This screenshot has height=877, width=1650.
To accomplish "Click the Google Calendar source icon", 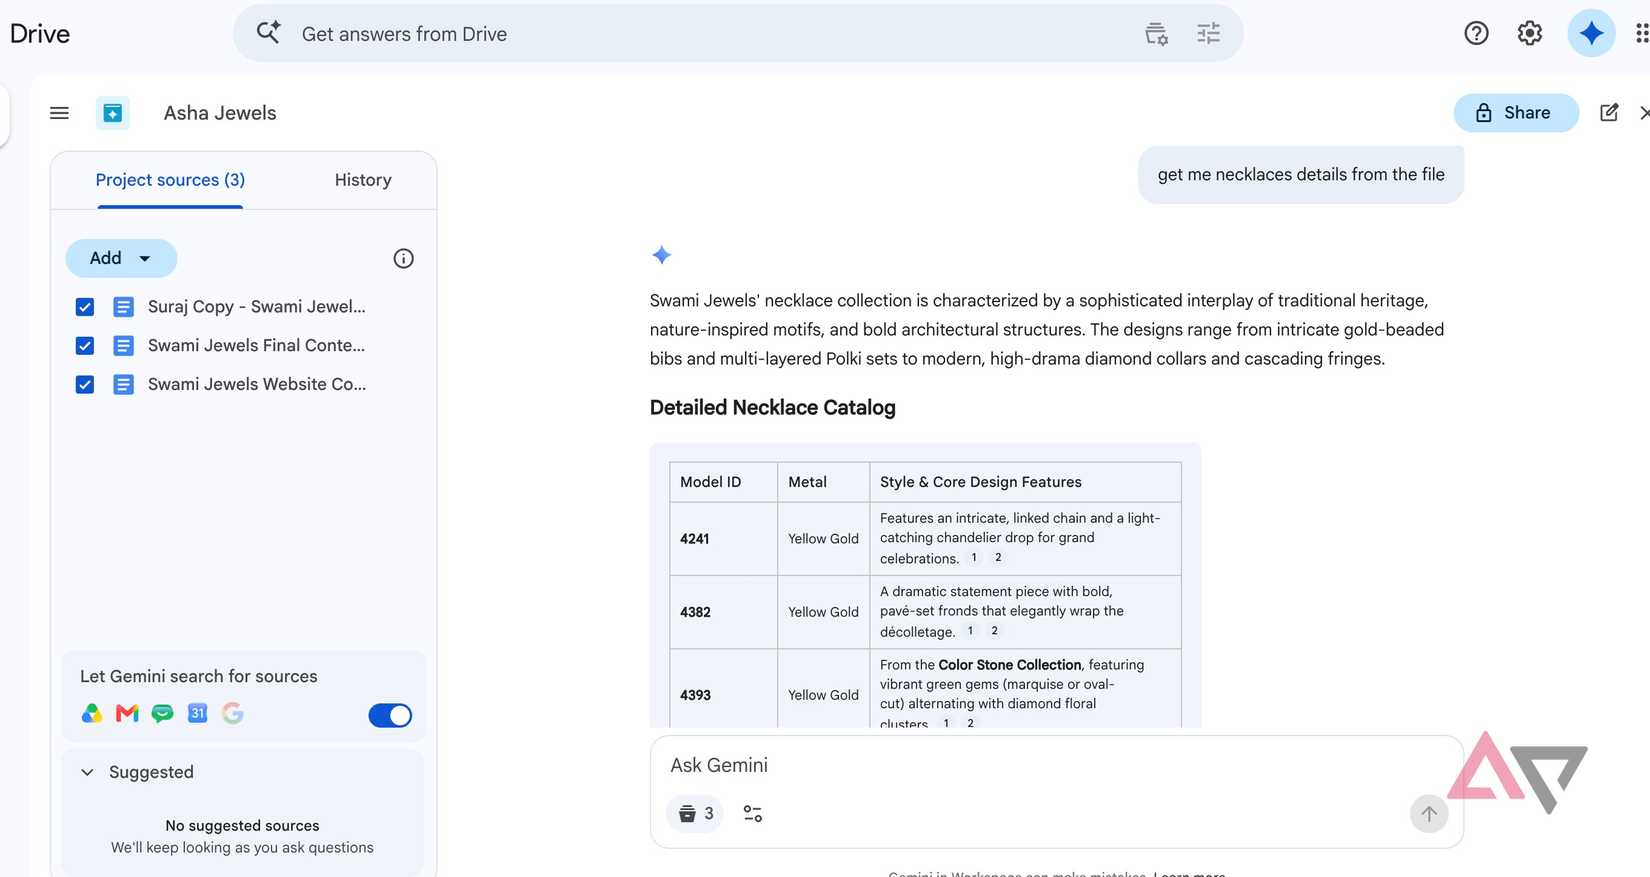I will coord(197,713).
